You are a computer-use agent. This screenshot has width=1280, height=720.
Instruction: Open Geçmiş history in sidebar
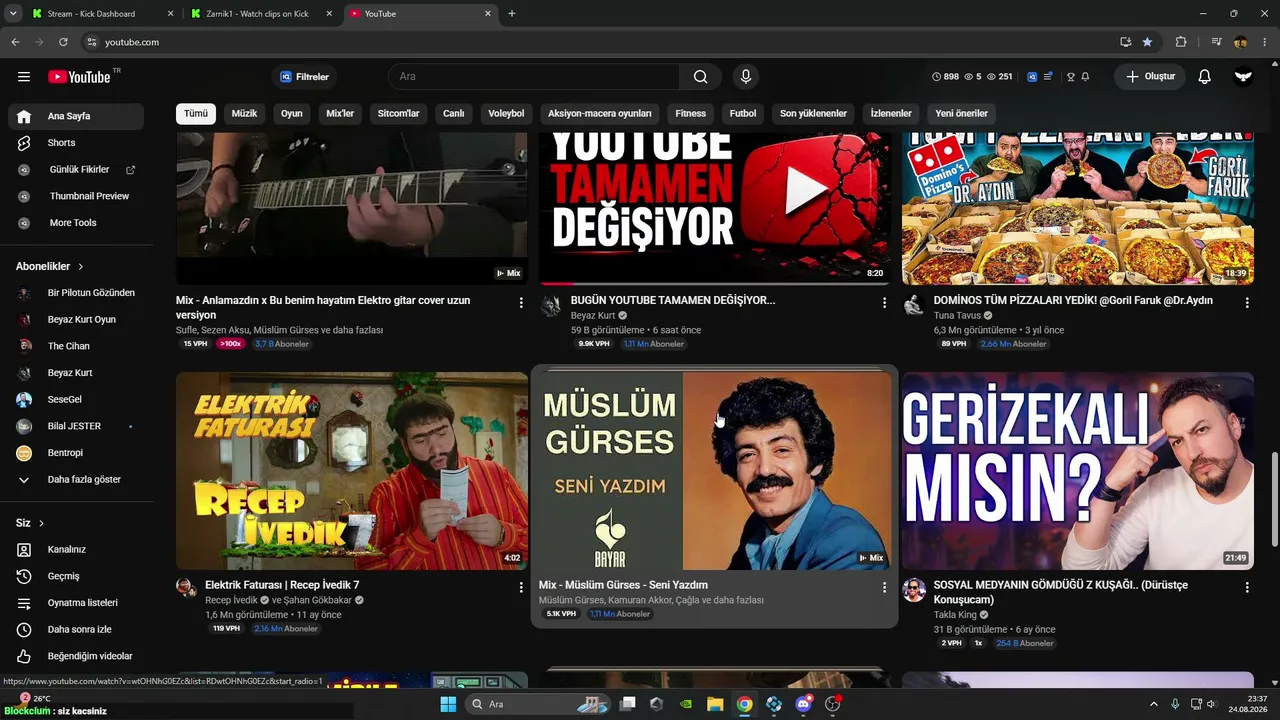[76, 577]
